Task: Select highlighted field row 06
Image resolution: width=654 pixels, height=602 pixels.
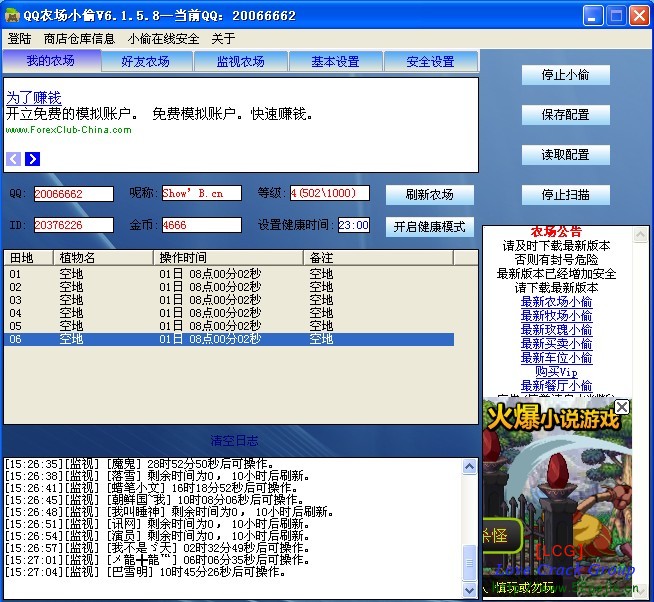Action: pos(229,339)
